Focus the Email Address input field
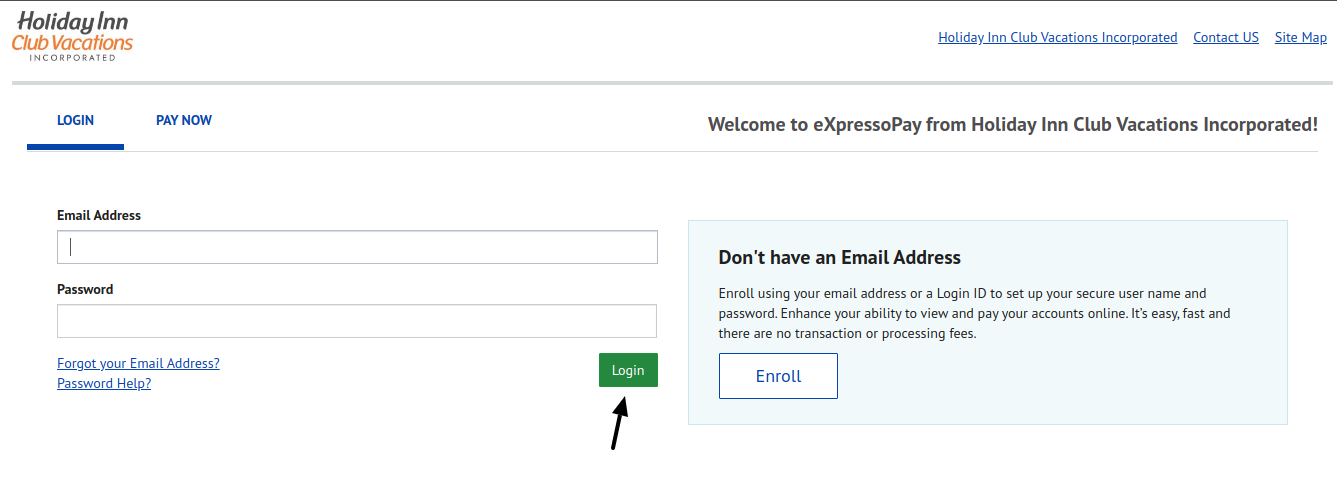Viewport: 1337px width, 501px height. point(357,247)
